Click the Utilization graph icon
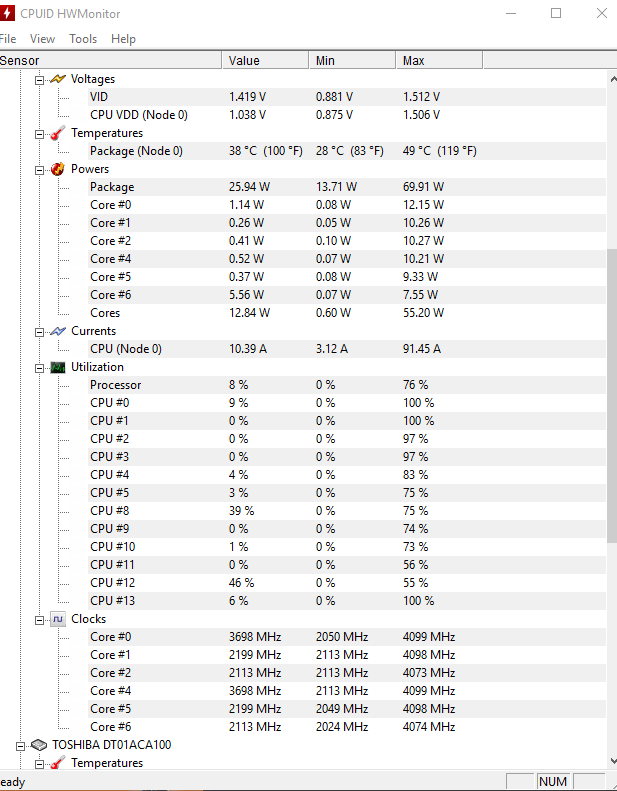The width and height of the screenshot is (617, 791). point(58,367)
